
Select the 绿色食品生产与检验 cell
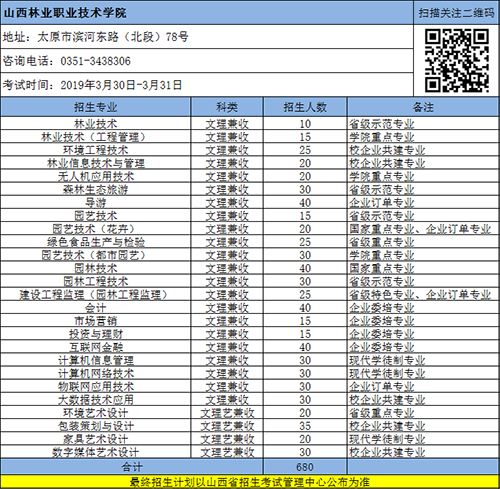click(96, 242)
